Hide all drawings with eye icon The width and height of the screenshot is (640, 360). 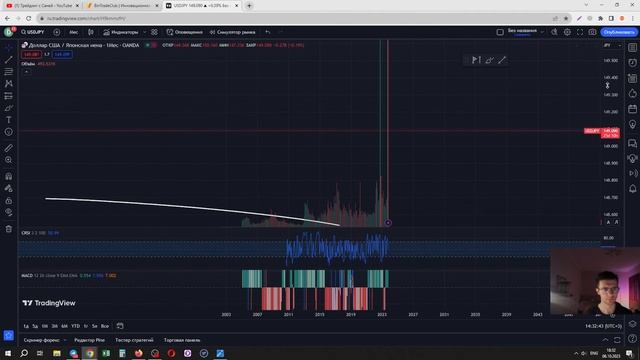coord(9,212)
